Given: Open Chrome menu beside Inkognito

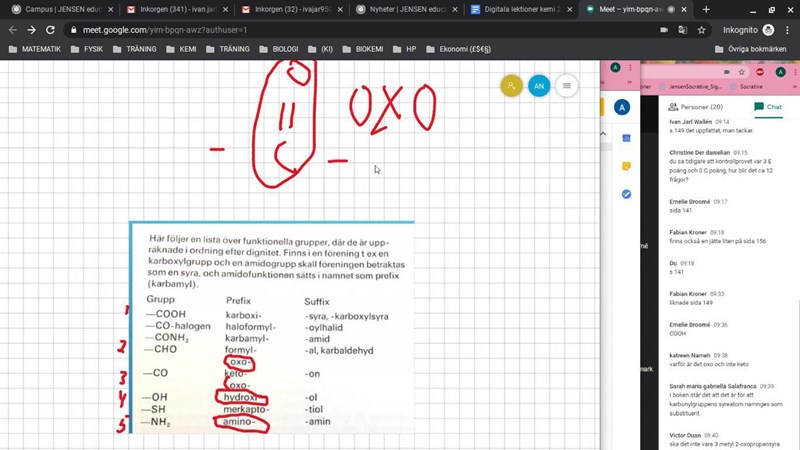Looking at the screenshot, I should click(786, 30).
